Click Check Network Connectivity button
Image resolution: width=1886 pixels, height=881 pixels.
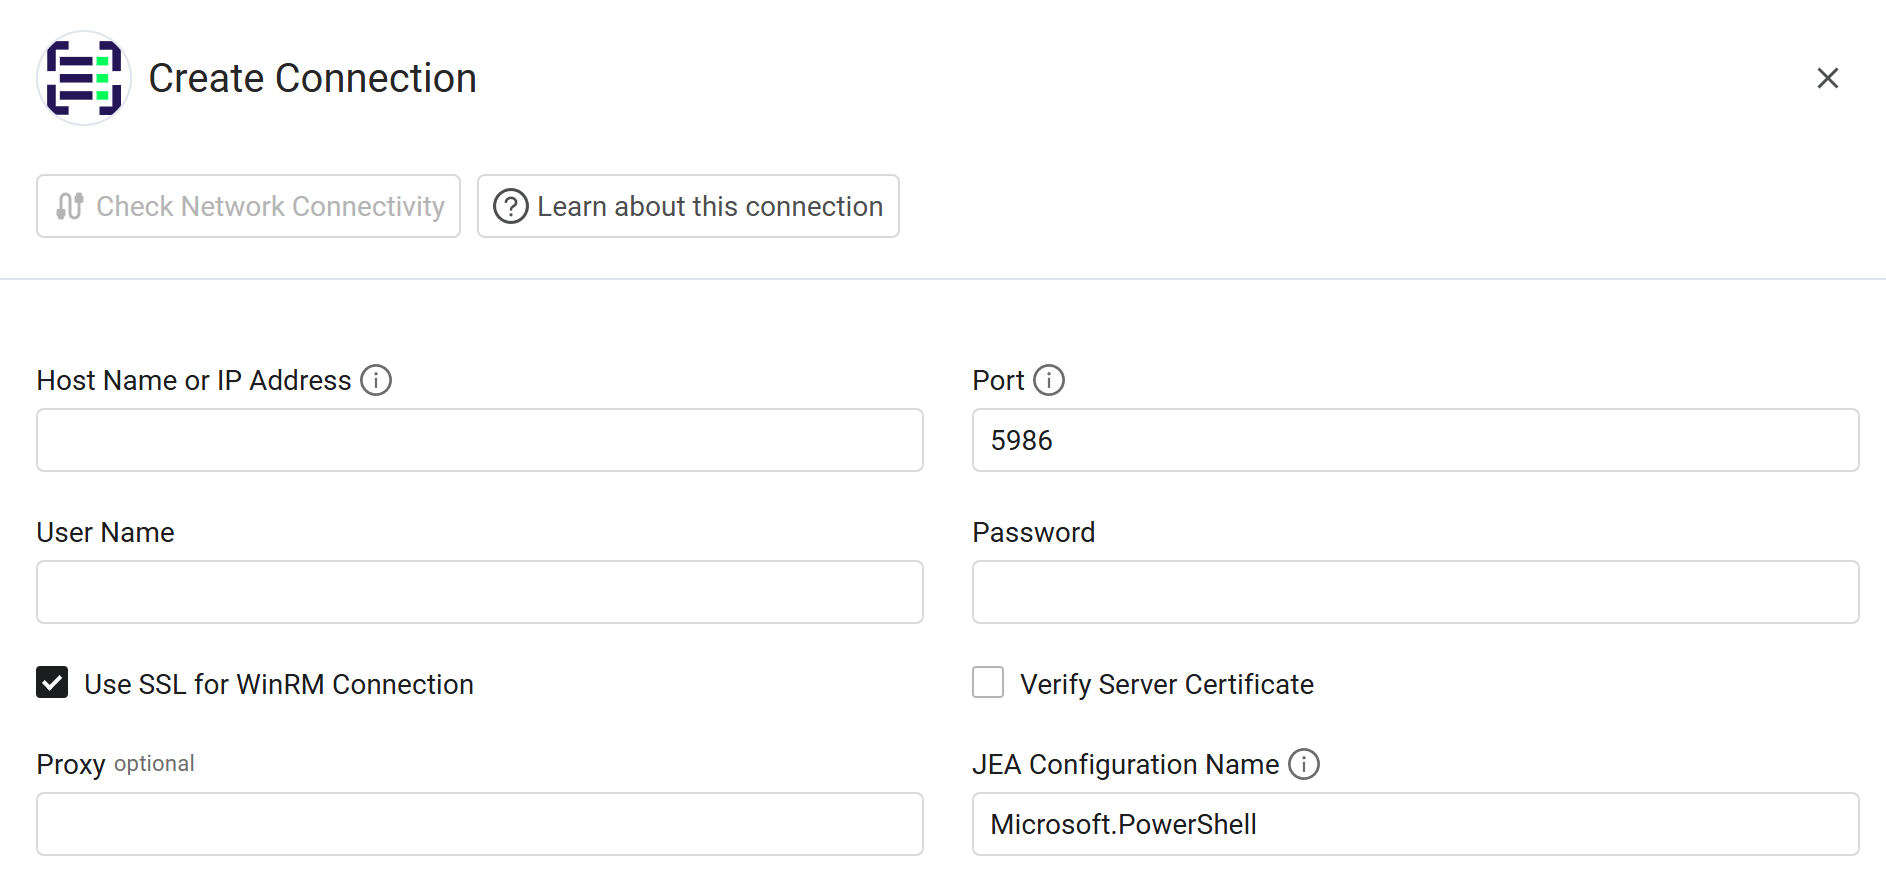(248, 206)
